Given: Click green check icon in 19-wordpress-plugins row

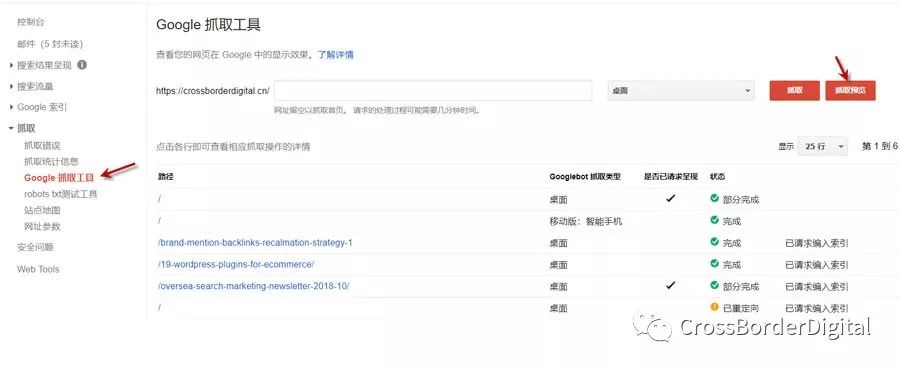Looking at the screenshot, I should pos(715,263).
